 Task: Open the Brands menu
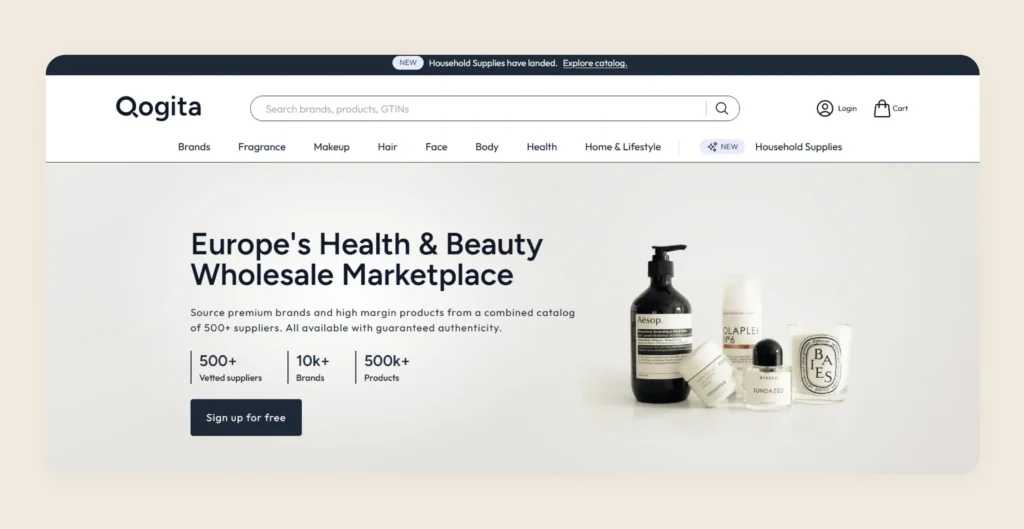click(194, 147)
